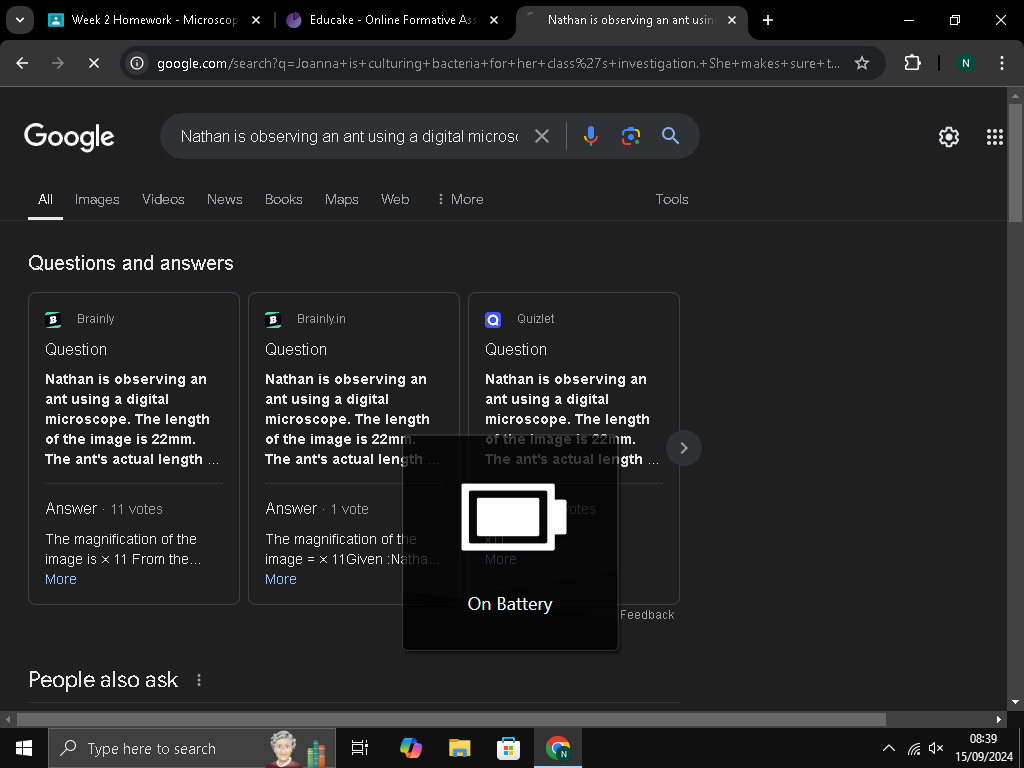Expand the More search filters menu

pyautogui.click(x=460, y=200)
